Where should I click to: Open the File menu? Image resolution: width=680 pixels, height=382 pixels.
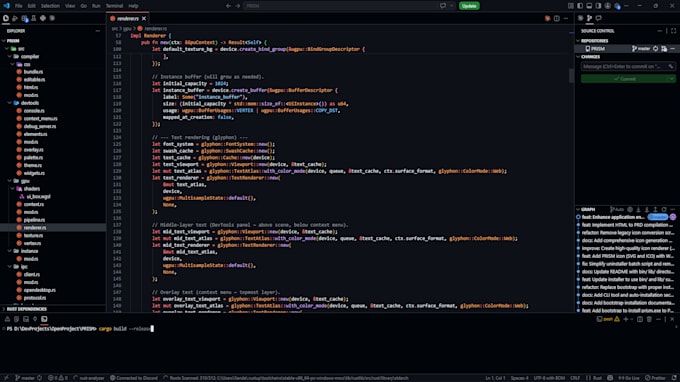coord(18,6)
